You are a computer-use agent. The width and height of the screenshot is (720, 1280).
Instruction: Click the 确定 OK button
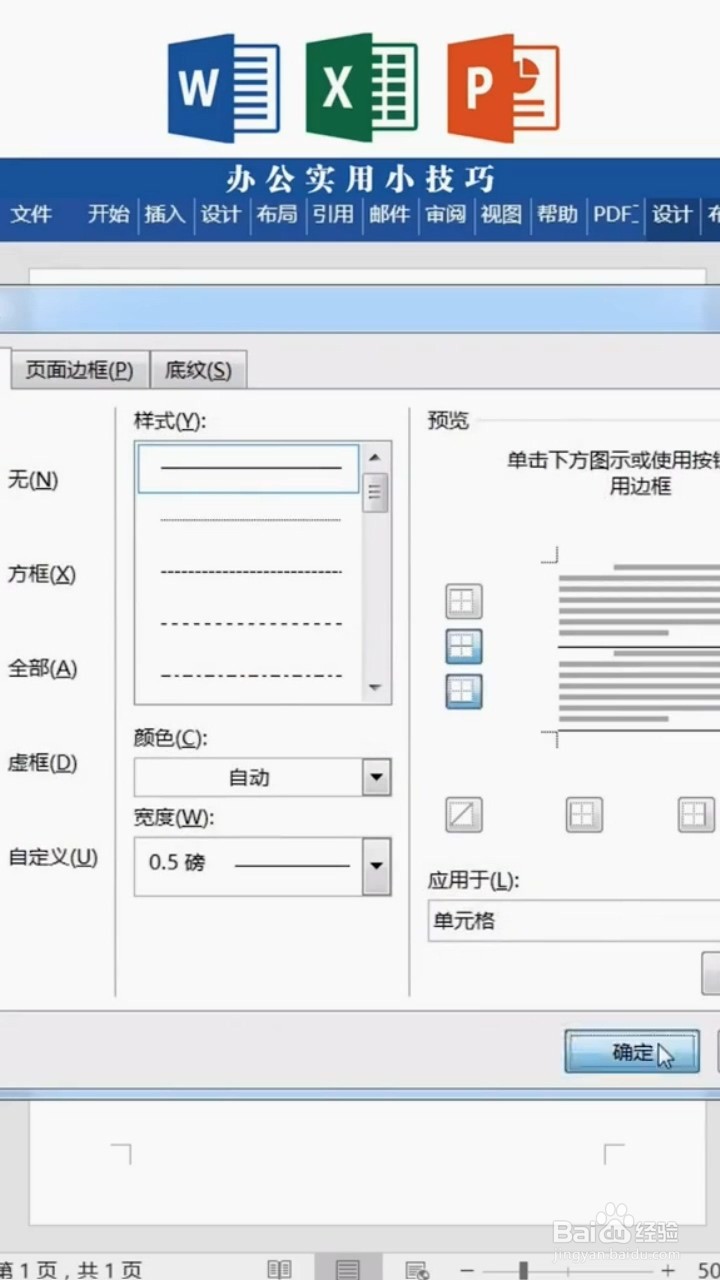(x=632, y=1052)
